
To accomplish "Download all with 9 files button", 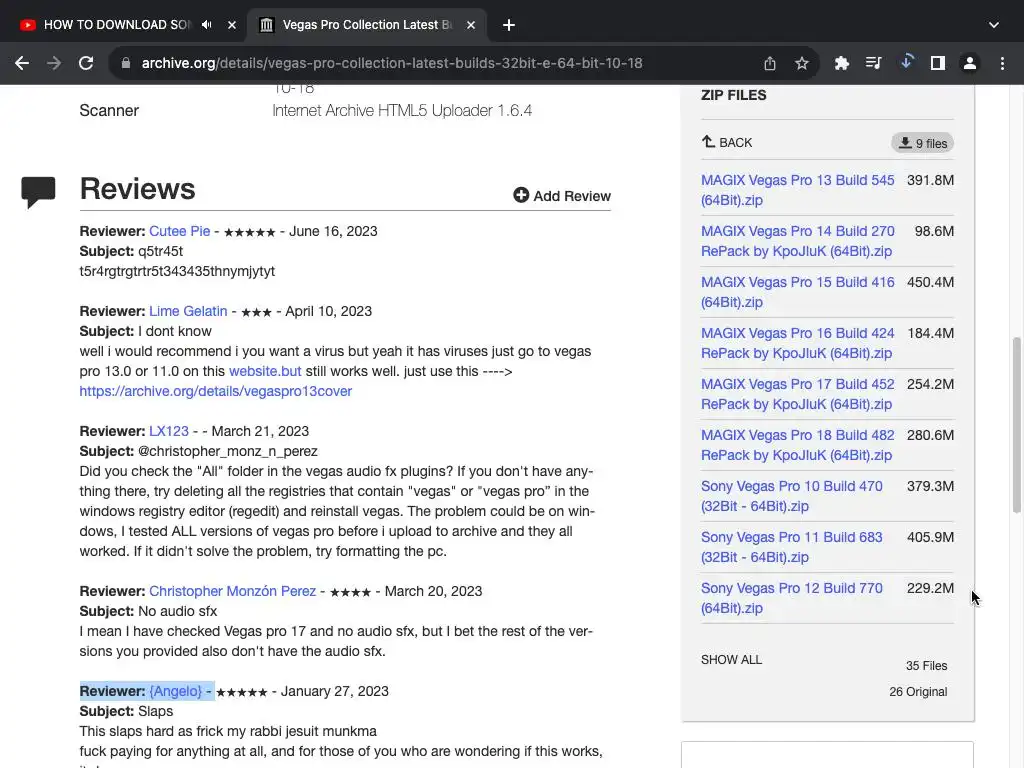I will click(x=922, y=143).
